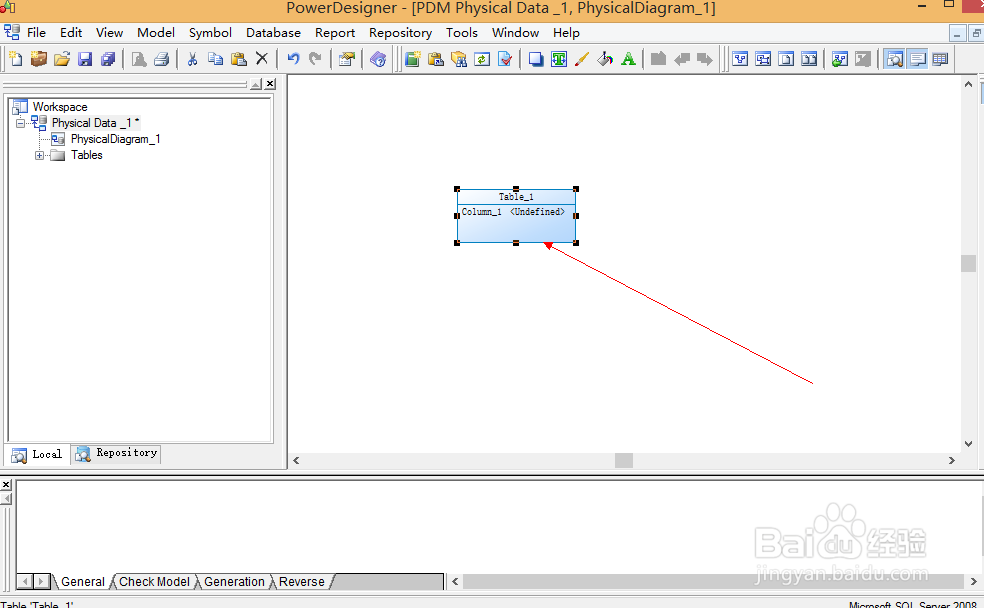Select the Line Style paintbrush icon
Viewport: 984px width, 608px height.
[x=582, y=59]
